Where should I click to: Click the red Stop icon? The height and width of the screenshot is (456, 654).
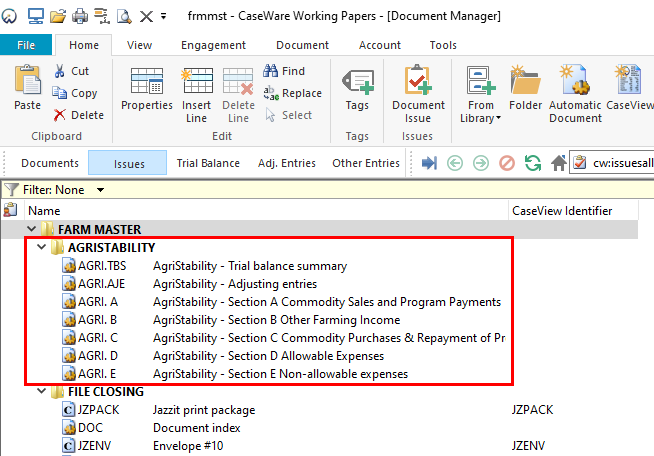point(507,163)
